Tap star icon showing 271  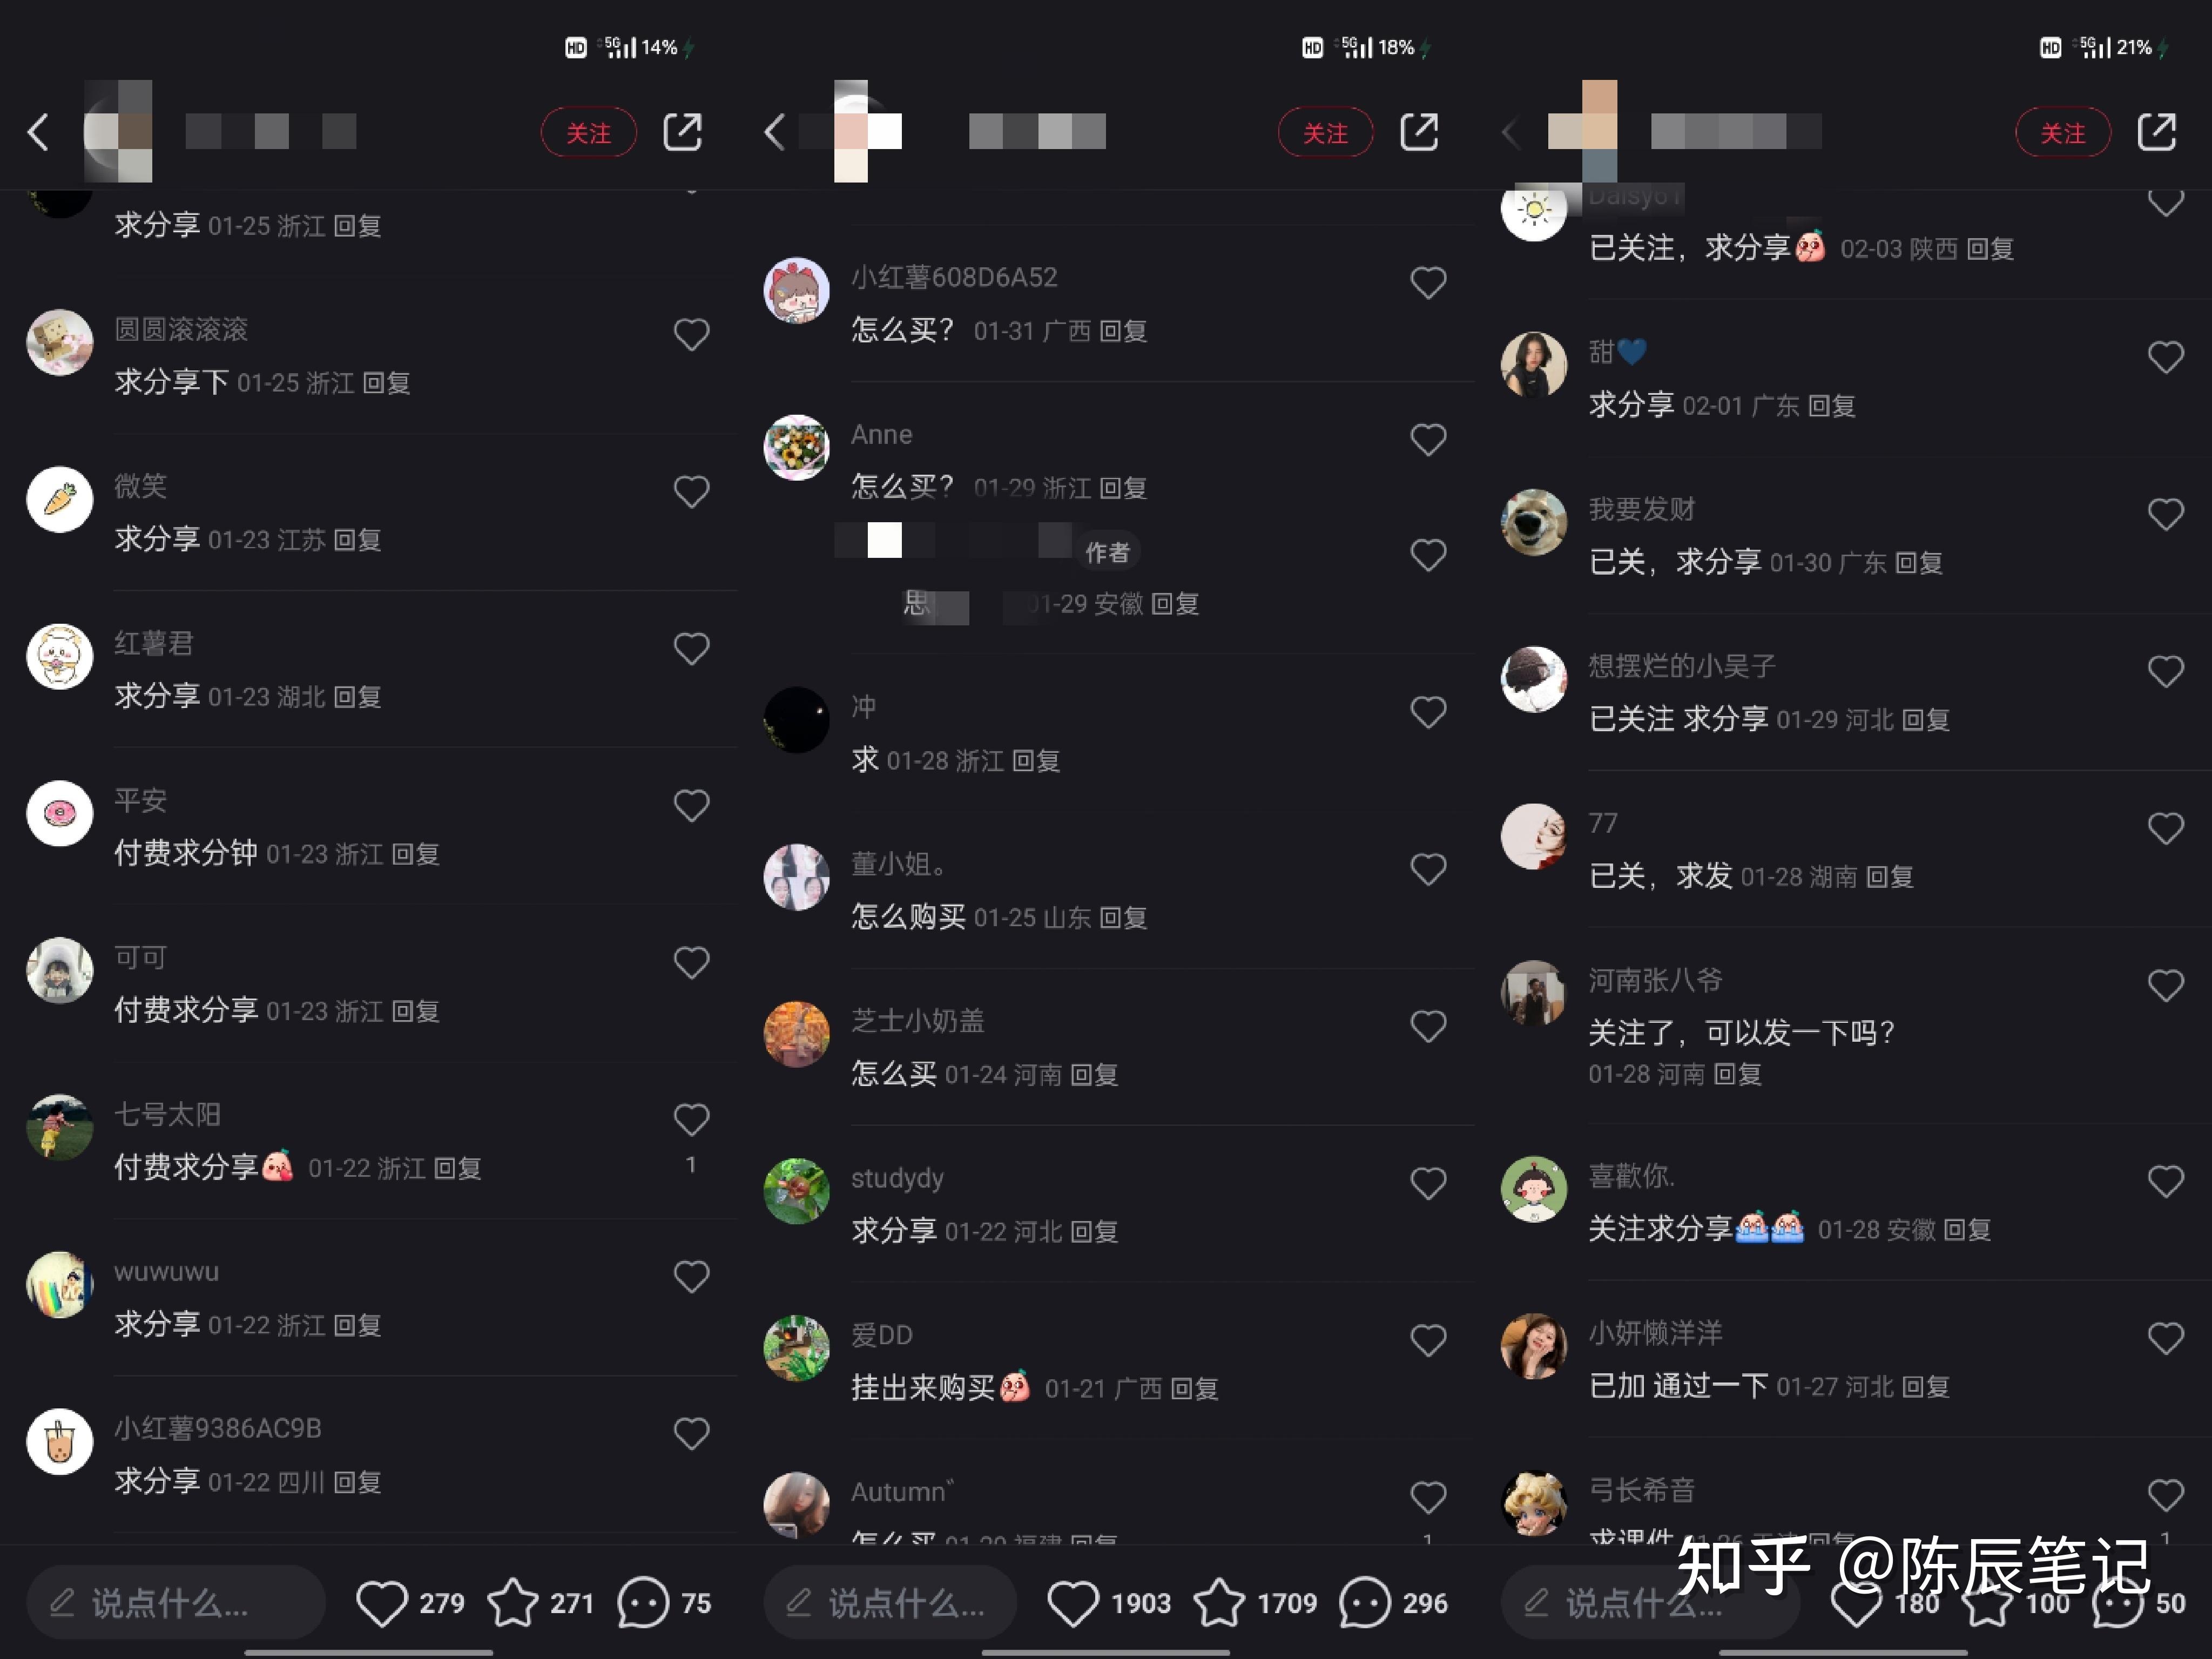(x=513, y=1603)
